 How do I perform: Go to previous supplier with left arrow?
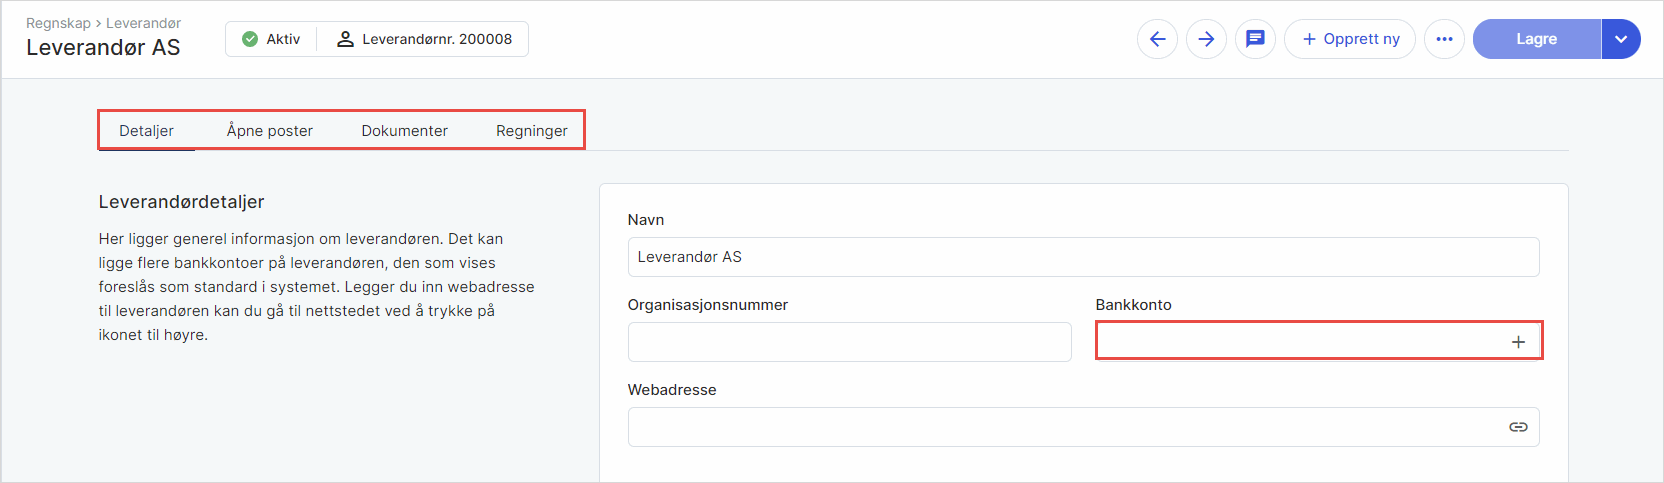(x=1157, y=39)
